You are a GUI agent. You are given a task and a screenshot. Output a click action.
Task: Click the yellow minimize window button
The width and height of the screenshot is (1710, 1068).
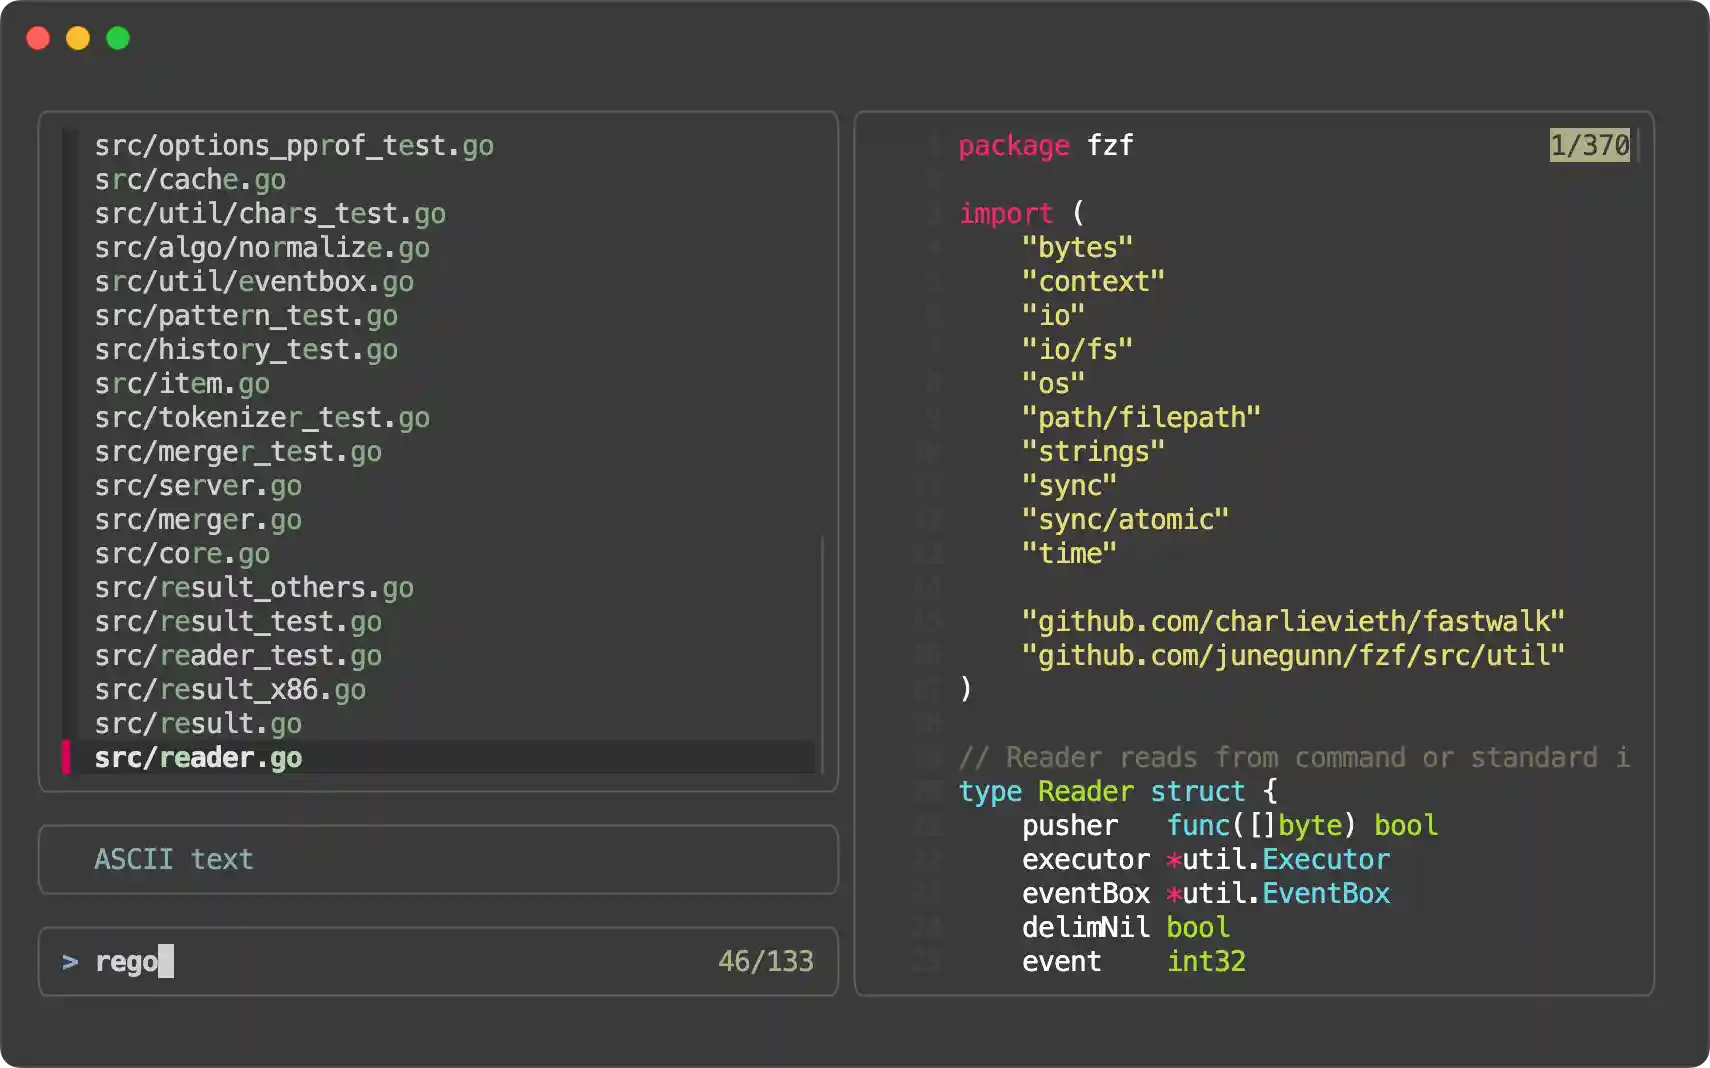78,38
